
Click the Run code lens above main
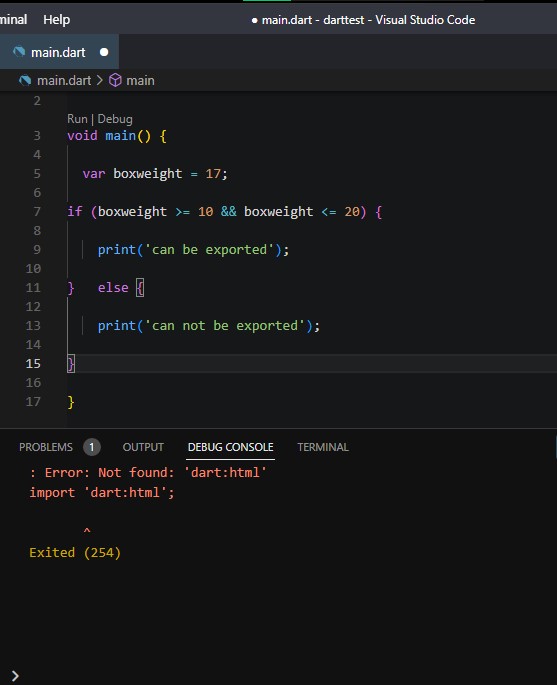pyautogui.click(x=77, y=119)
